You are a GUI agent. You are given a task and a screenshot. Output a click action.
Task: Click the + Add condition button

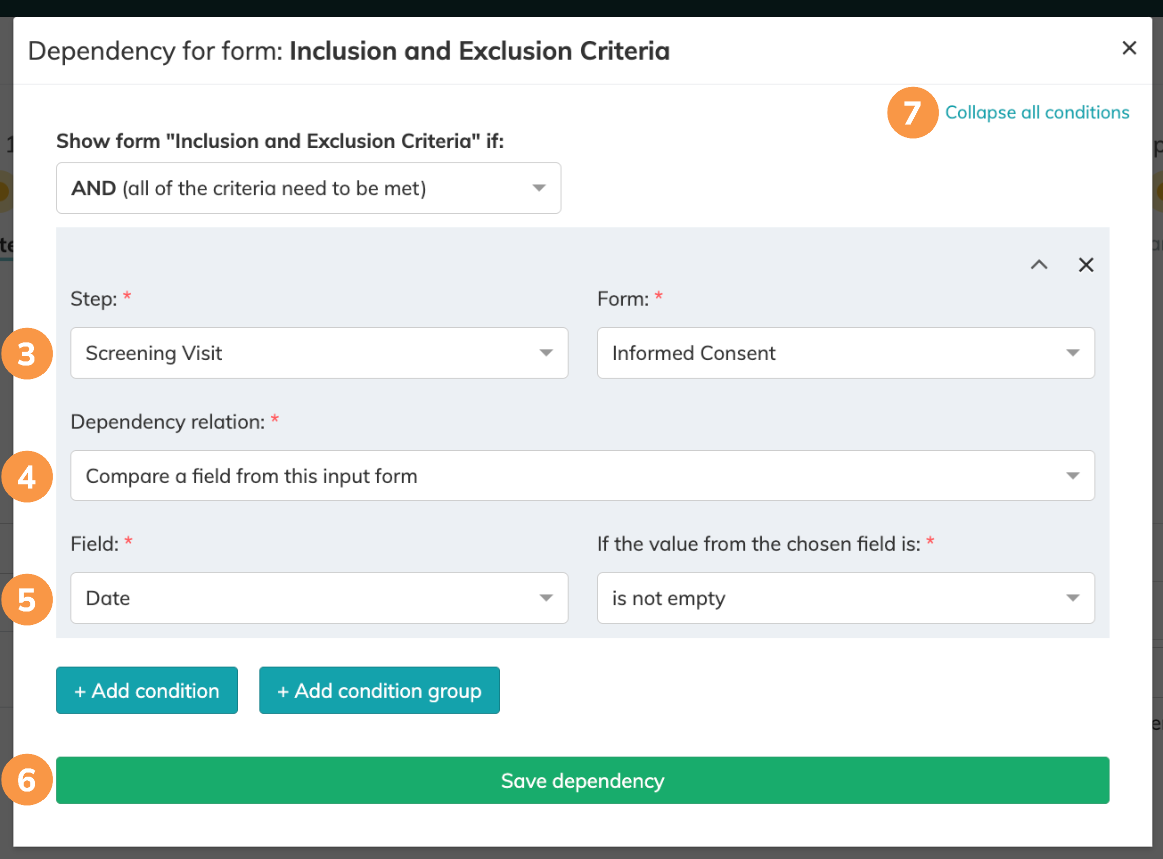click(147, 691)
